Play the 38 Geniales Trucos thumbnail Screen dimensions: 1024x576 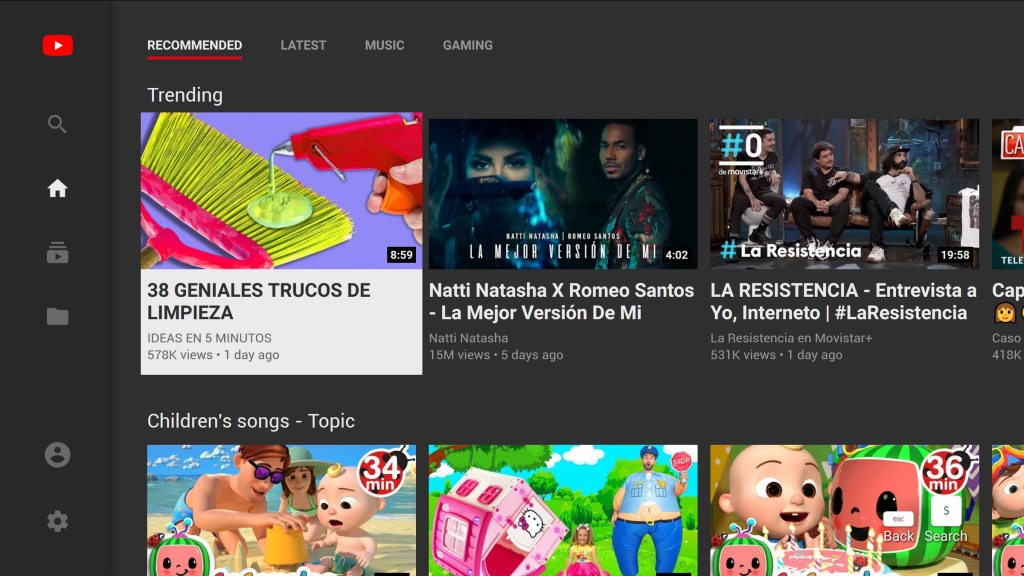(x=281, y=191)
